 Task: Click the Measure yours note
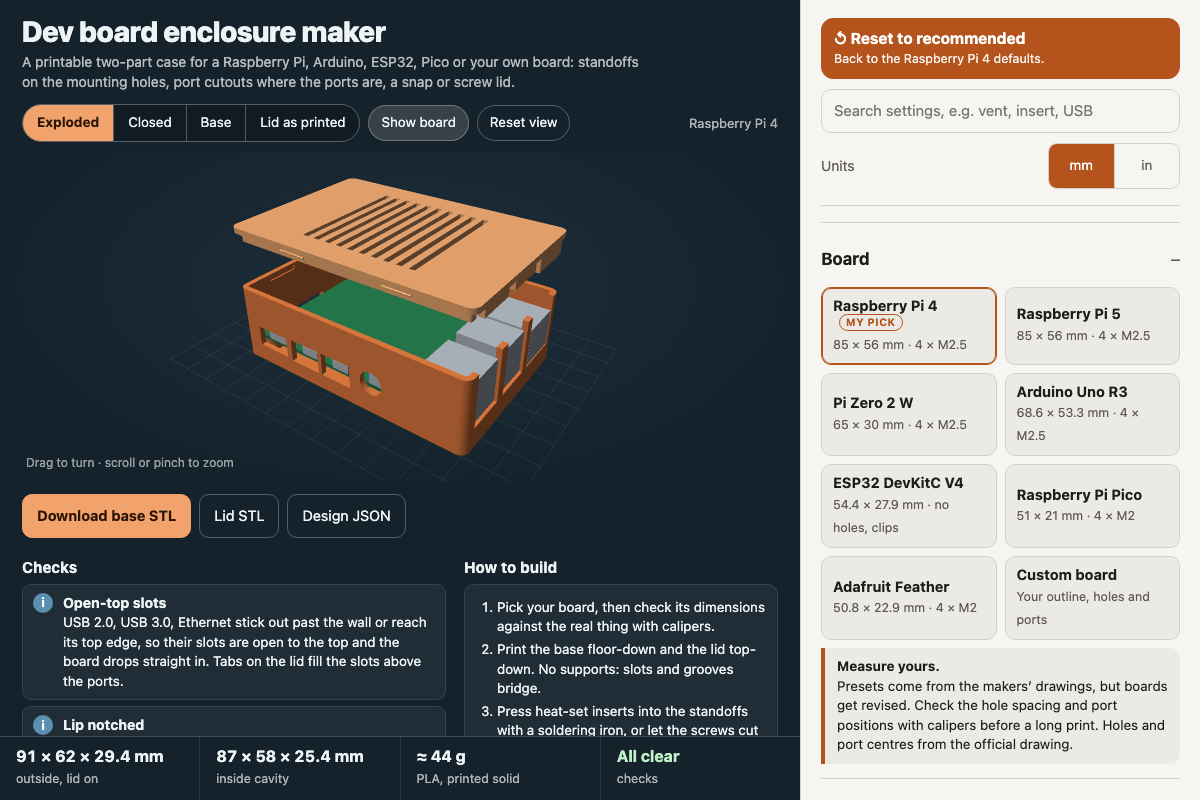[x=1000, y=706]
